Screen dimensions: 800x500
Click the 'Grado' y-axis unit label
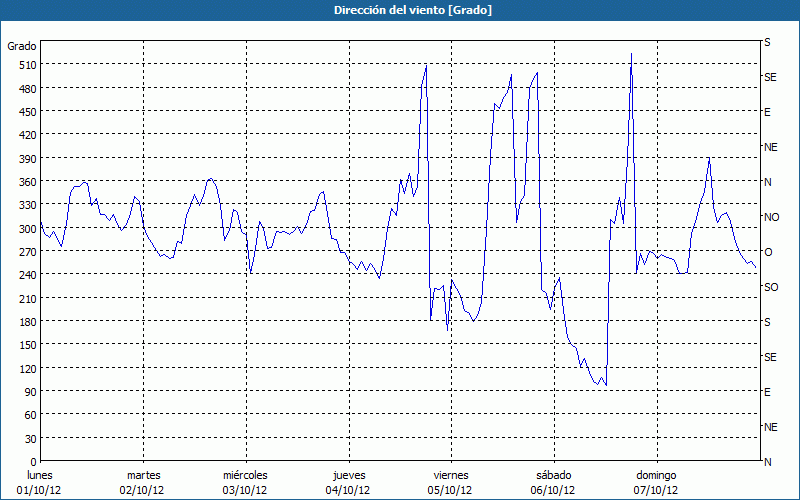click(x=22, y=46)
